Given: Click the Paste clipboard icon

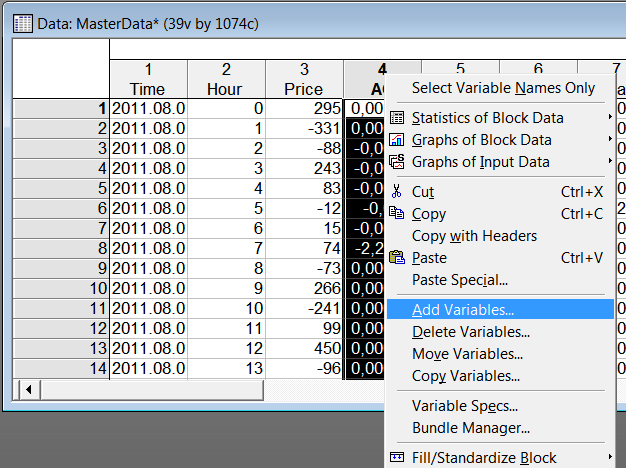Looking at the screenshot, I should 397,257.
